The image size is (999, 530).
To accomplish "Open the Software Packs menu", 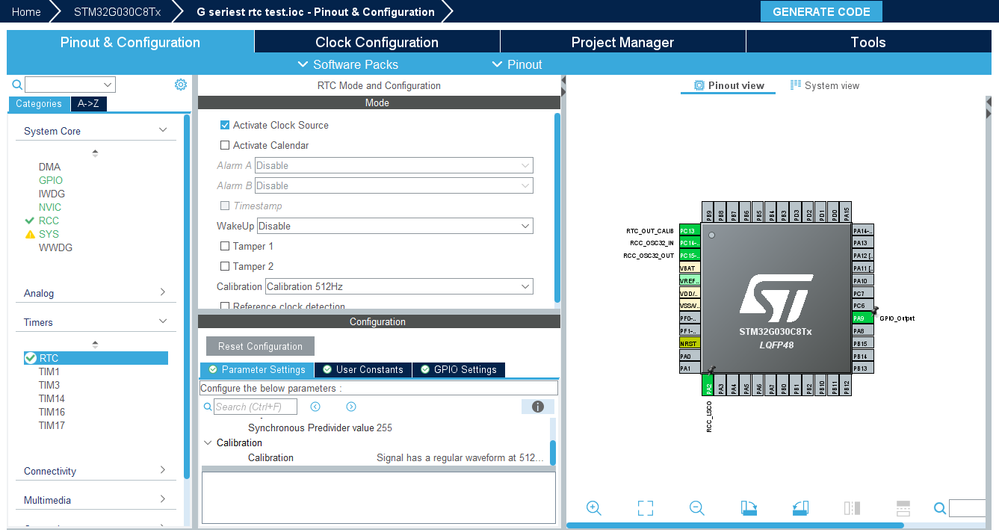I will tap(348, 64).
